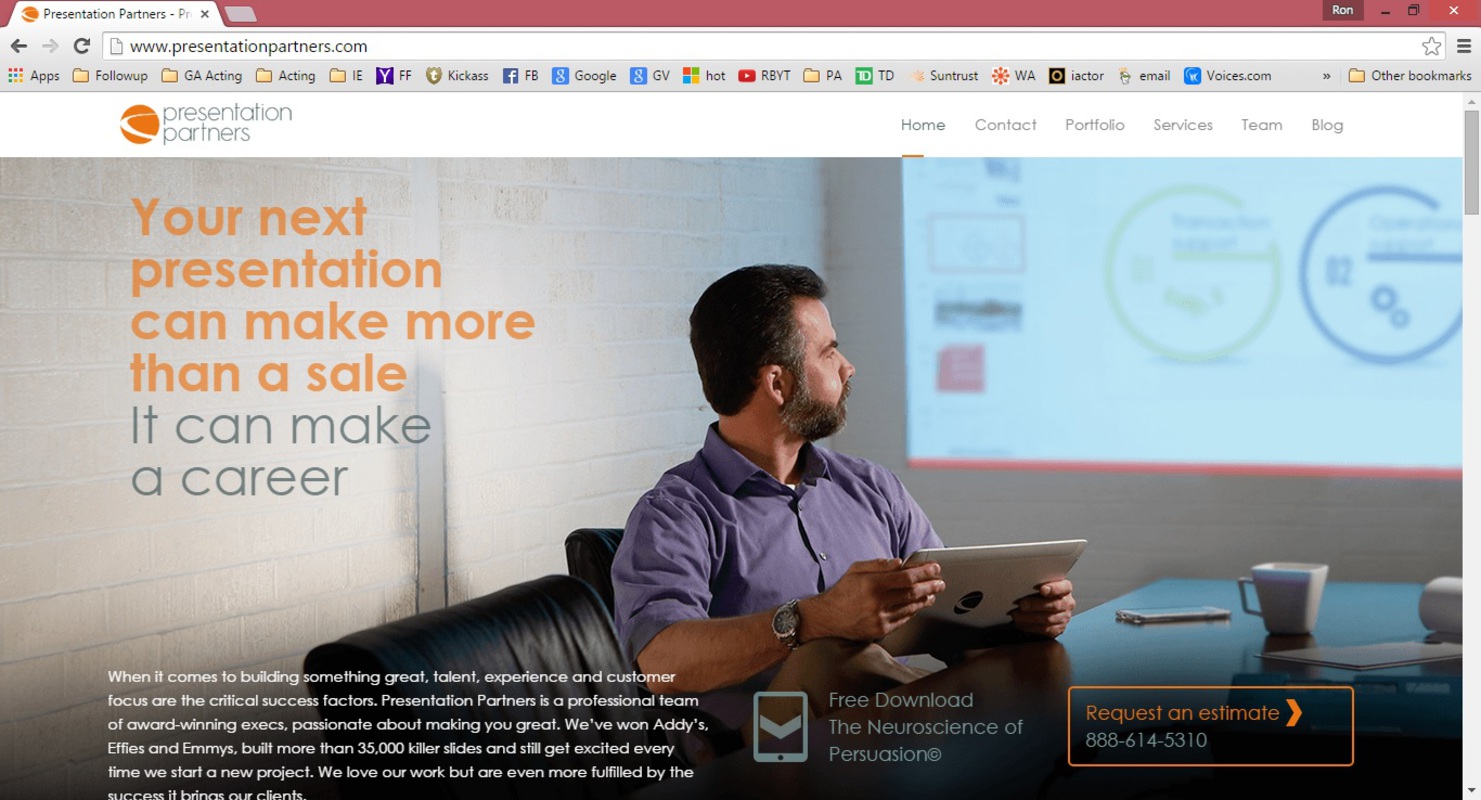Bookmark this page with the star icon
Viewport: 1481px width, 800px height.
coord(1431,46)
